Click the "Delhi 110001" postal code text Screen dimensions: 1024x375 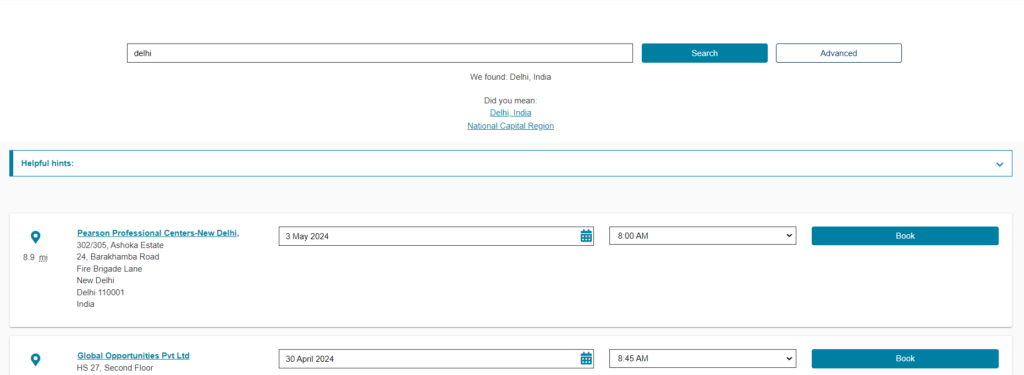(101, 292)
